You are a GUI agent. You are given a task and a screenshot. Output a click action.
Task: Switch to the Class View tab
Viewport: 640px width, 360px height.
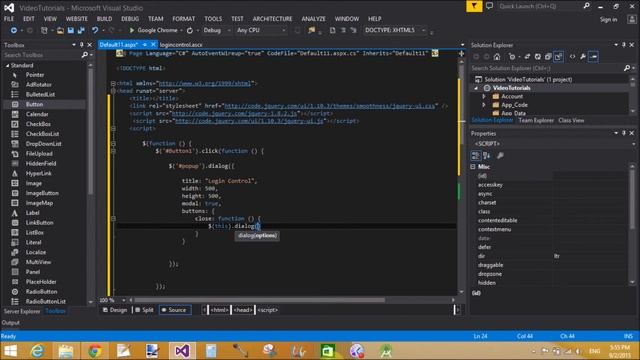coord(571,120)
